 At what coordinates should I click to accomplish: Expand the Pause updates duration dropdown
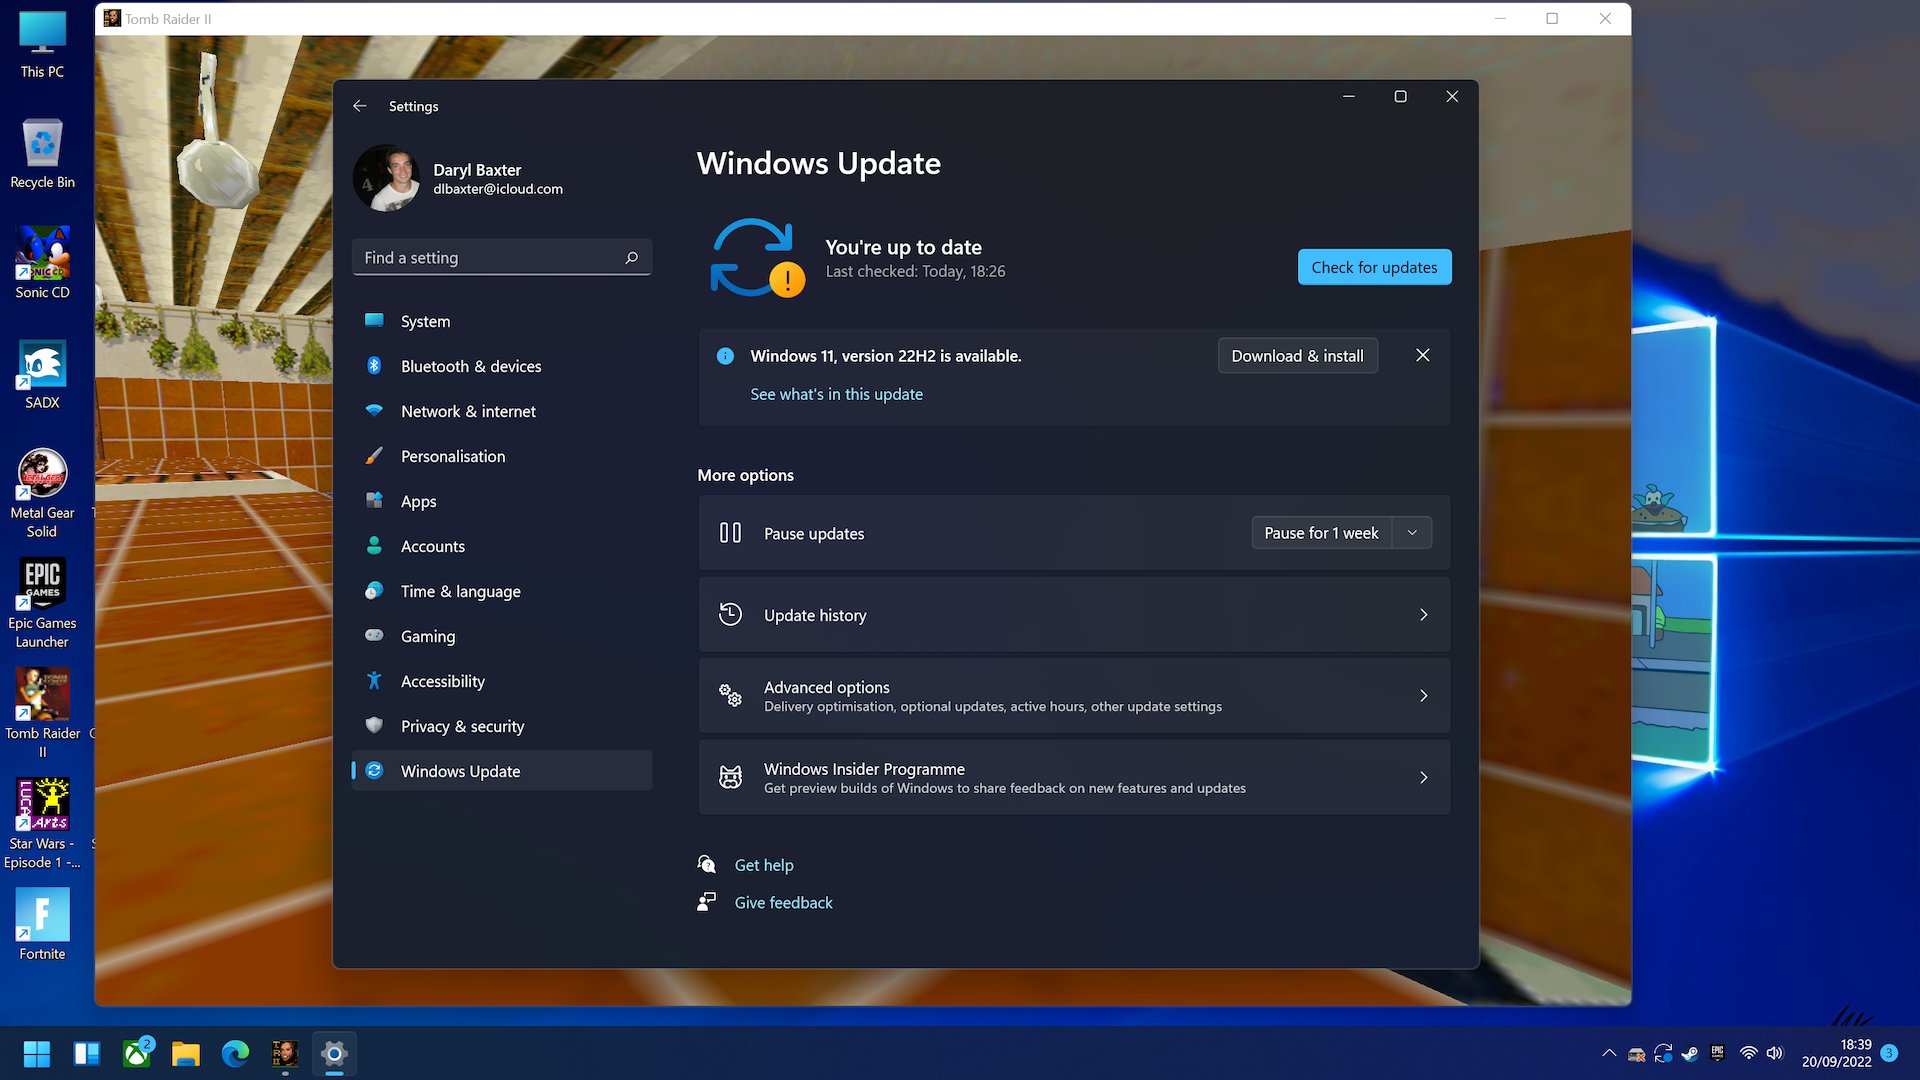[1412, 531]
